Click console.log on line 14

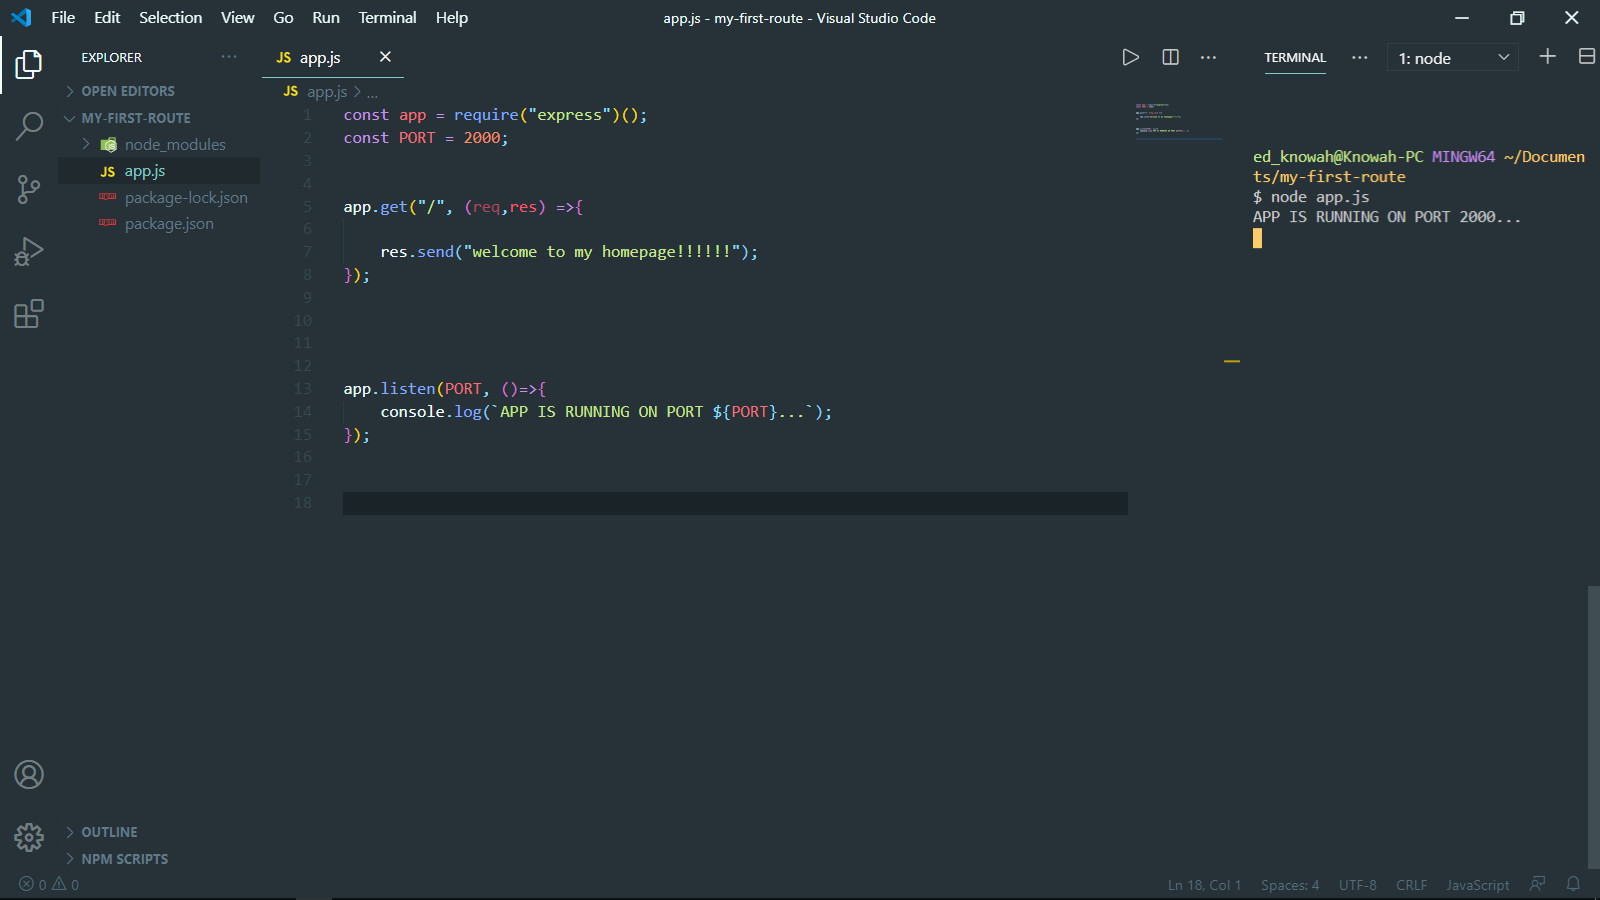[x=431, y=412]
